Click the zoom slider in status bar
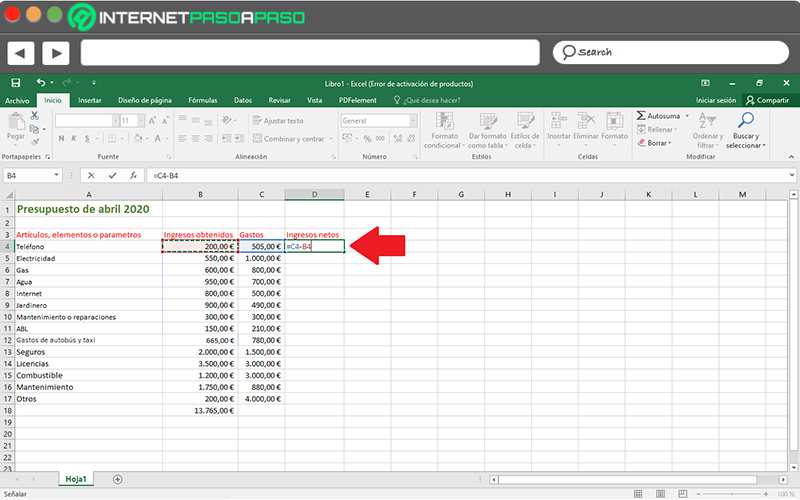This screenshot has height=500, width=800. [732, 494]
